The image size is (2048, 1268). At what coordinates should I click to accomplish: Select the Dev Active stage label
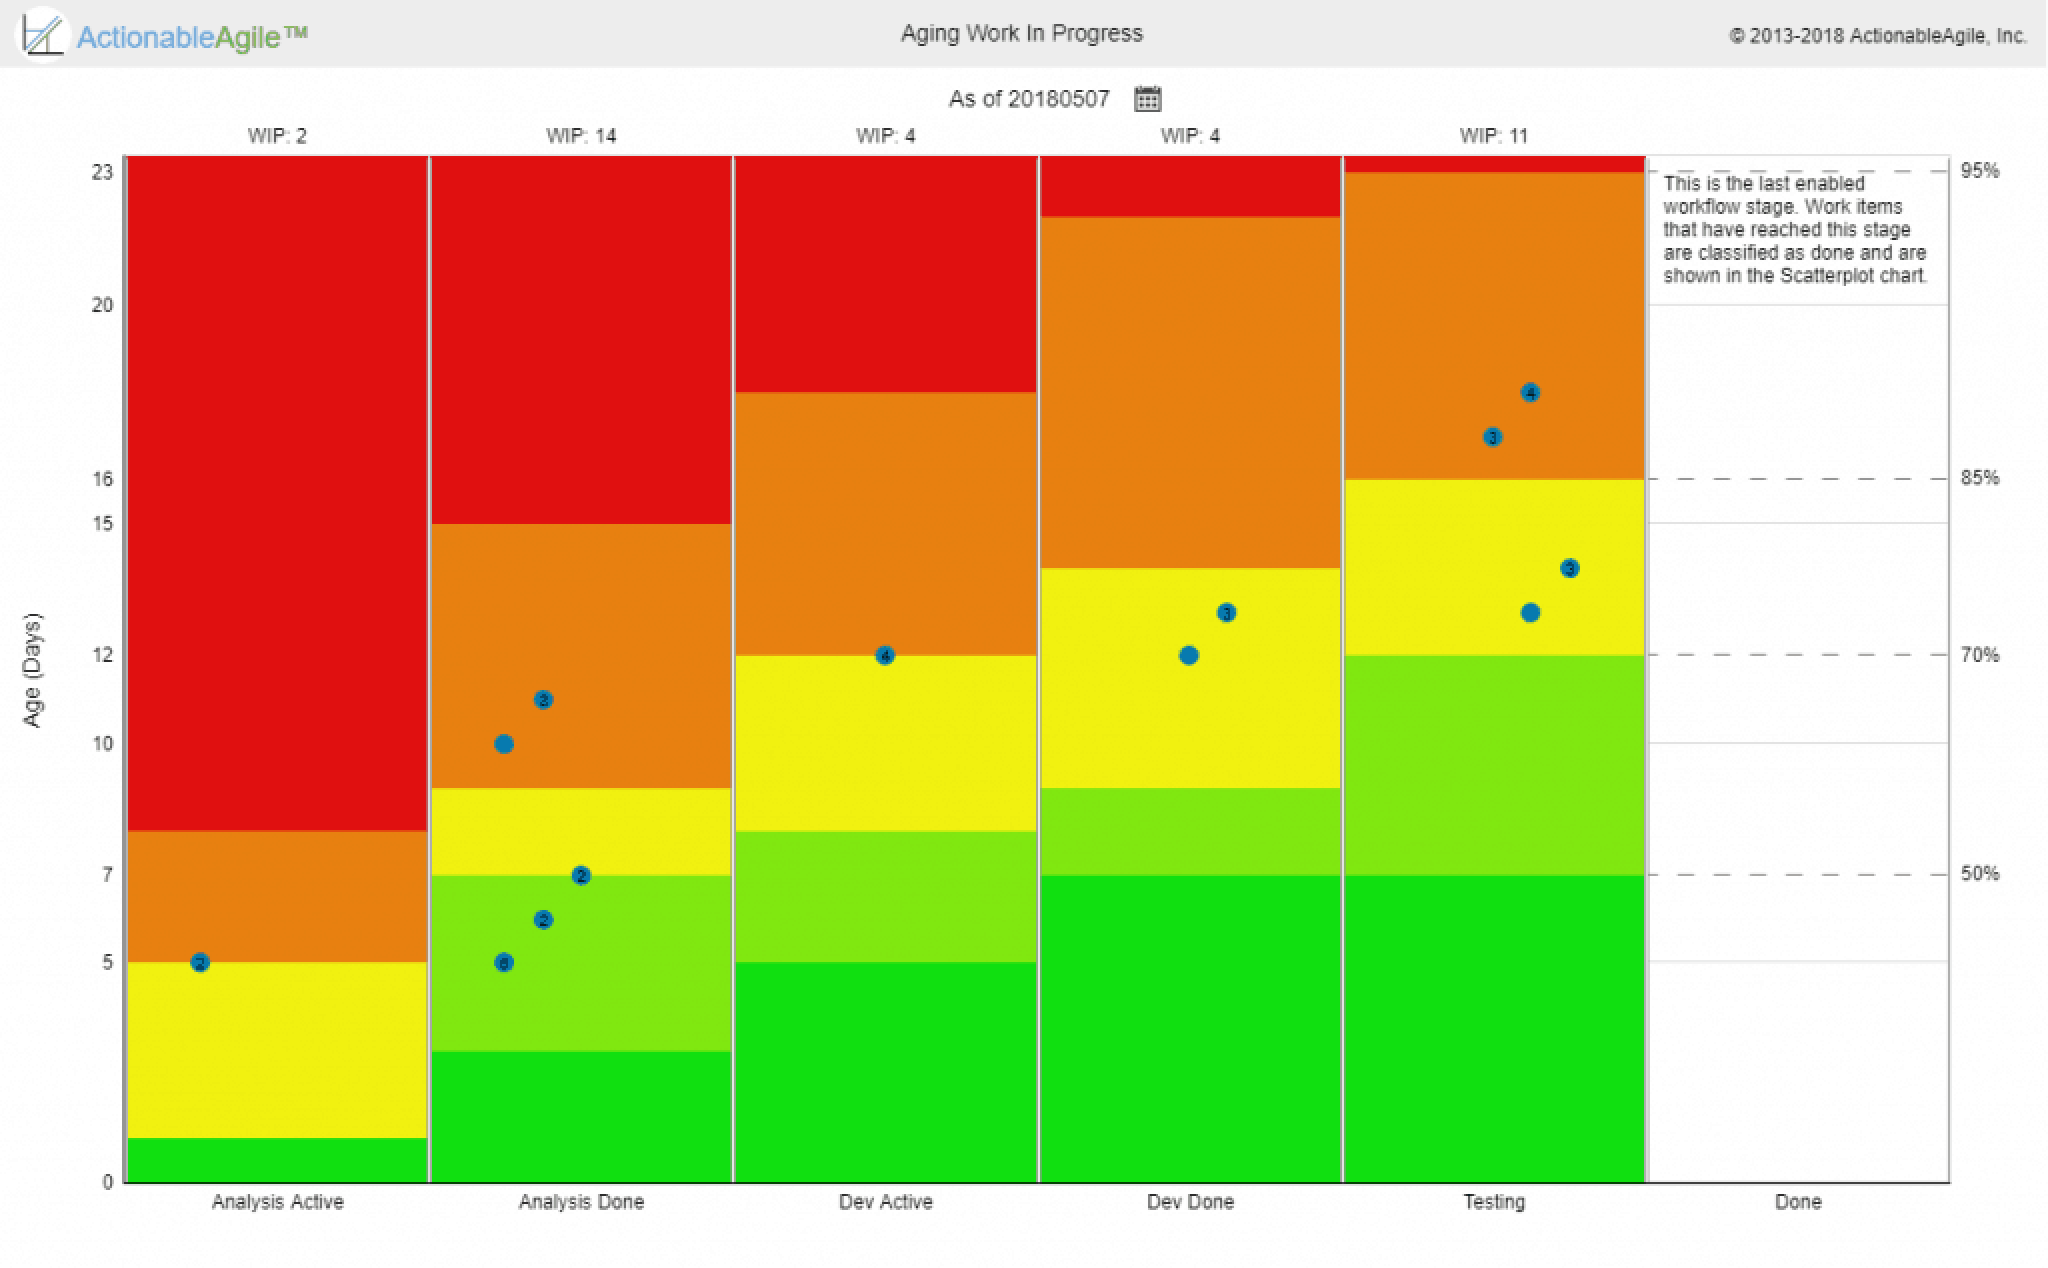(884, 1203)
